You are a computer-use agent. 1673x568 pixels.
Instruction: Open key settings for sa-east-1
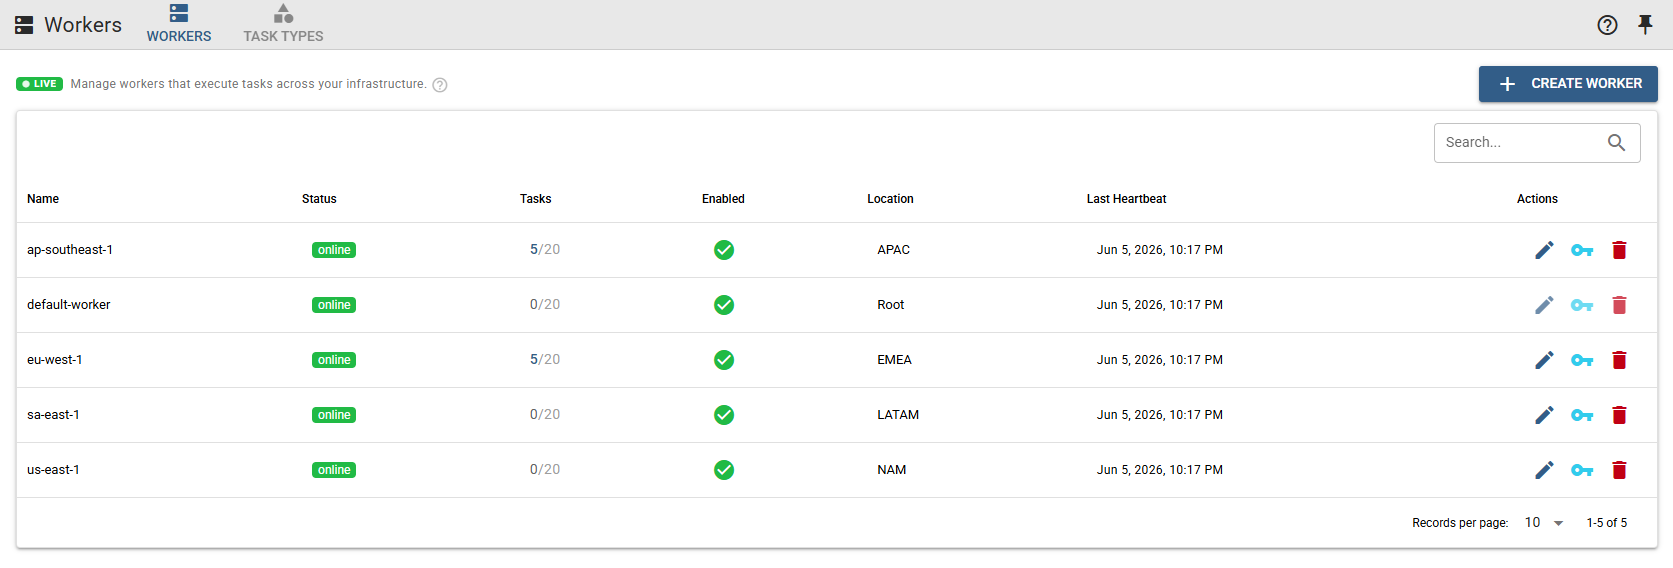pyautogui.click(x=1582, y=415)
